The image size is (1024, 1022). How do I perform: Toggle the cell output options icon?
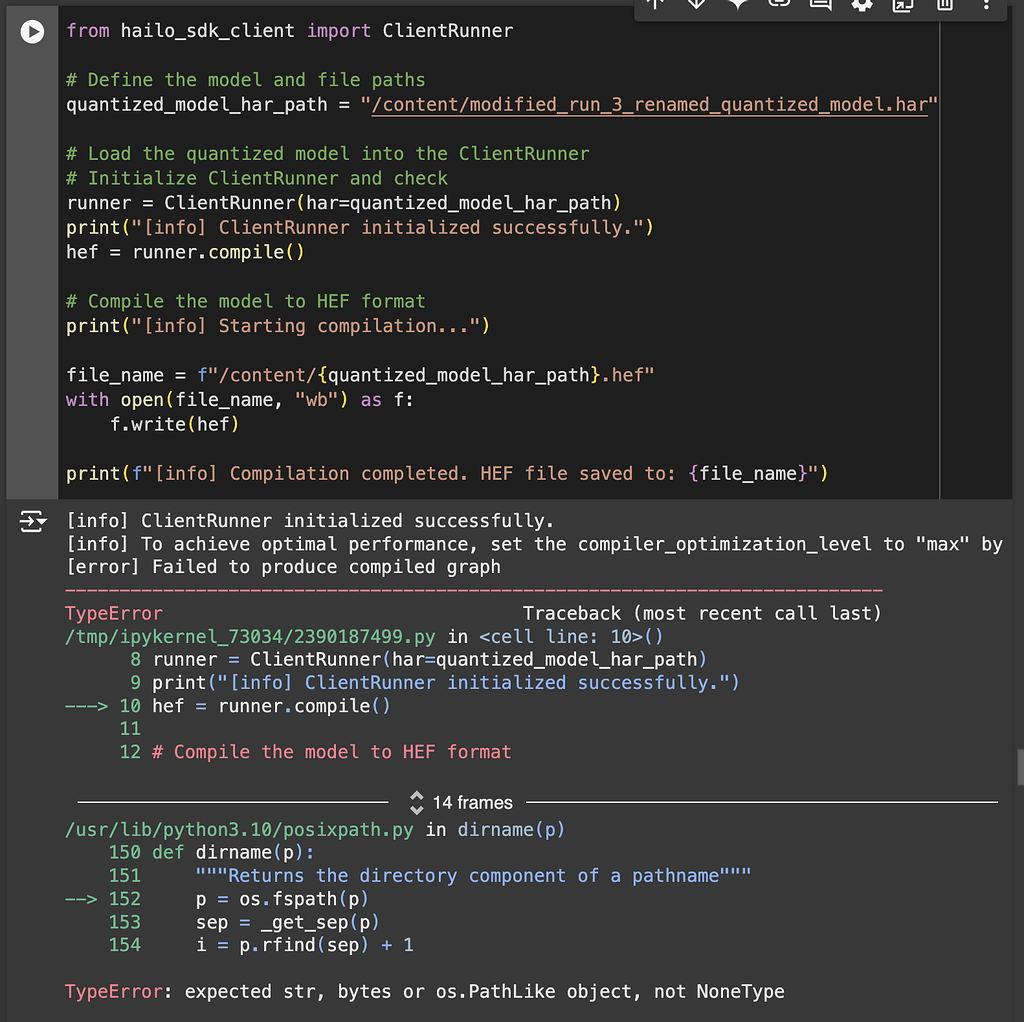click(33, 521)
